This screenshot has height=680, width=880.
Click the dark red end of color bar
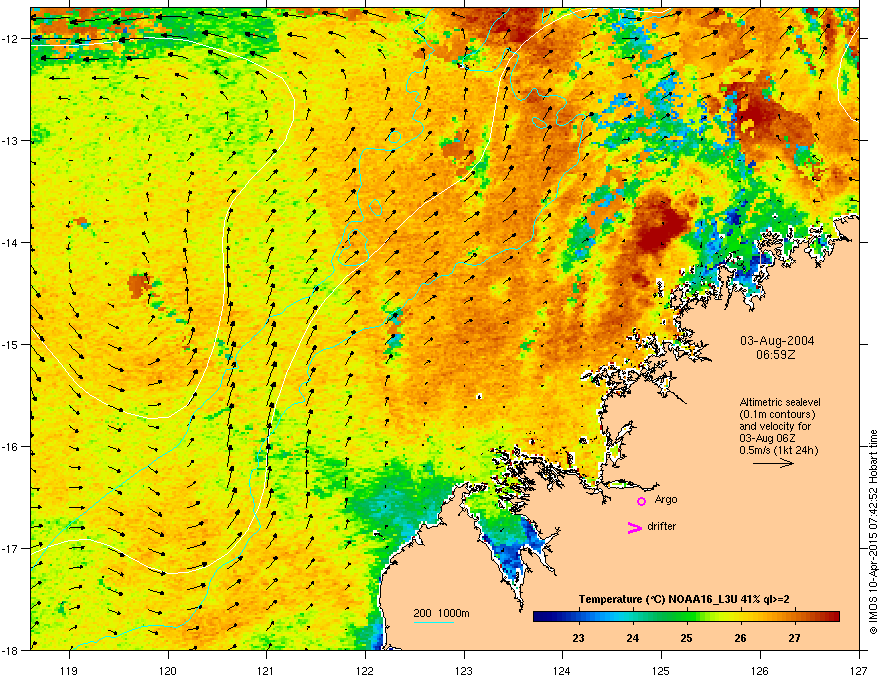[833, 616]
